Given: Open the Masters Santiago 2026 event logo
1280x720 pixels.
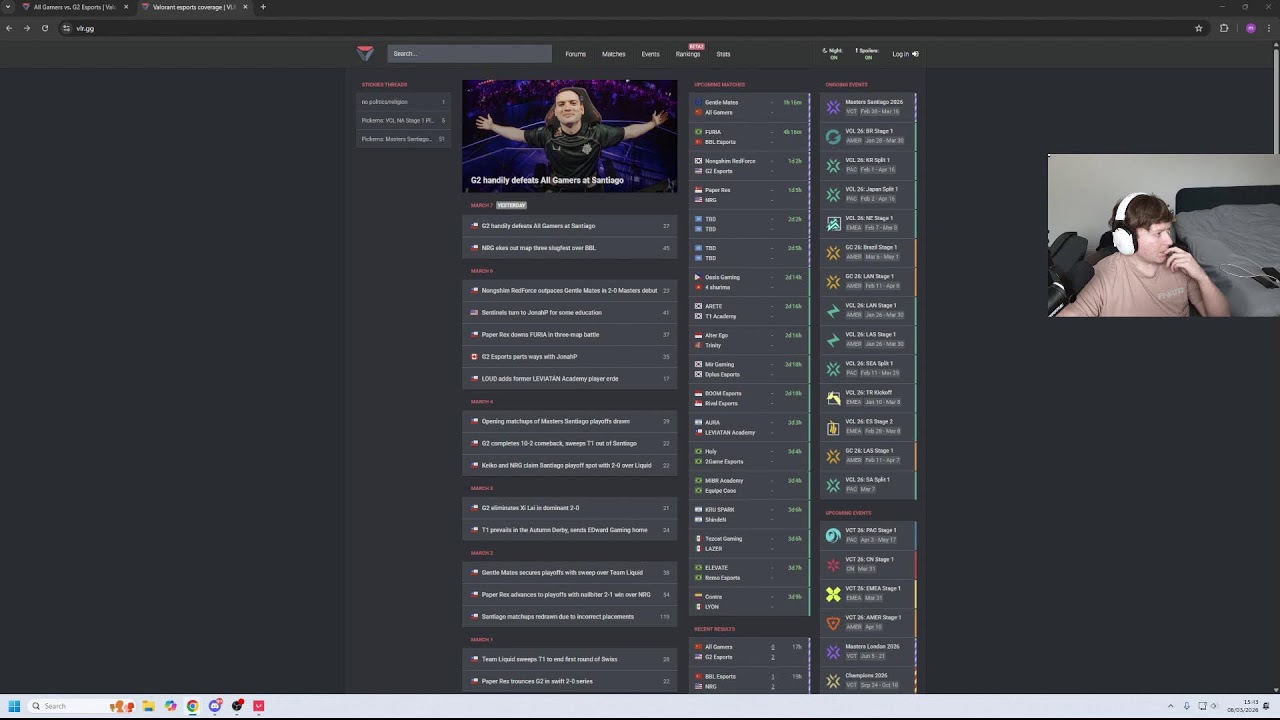Looking at the screenshot, I should click(833, 107).
